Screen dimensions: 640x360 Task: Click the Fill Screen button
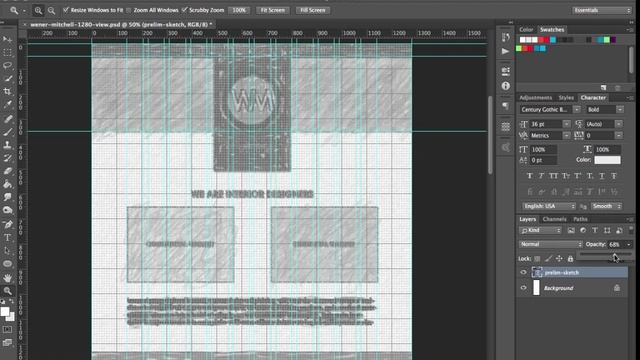[x=313, y=10]
